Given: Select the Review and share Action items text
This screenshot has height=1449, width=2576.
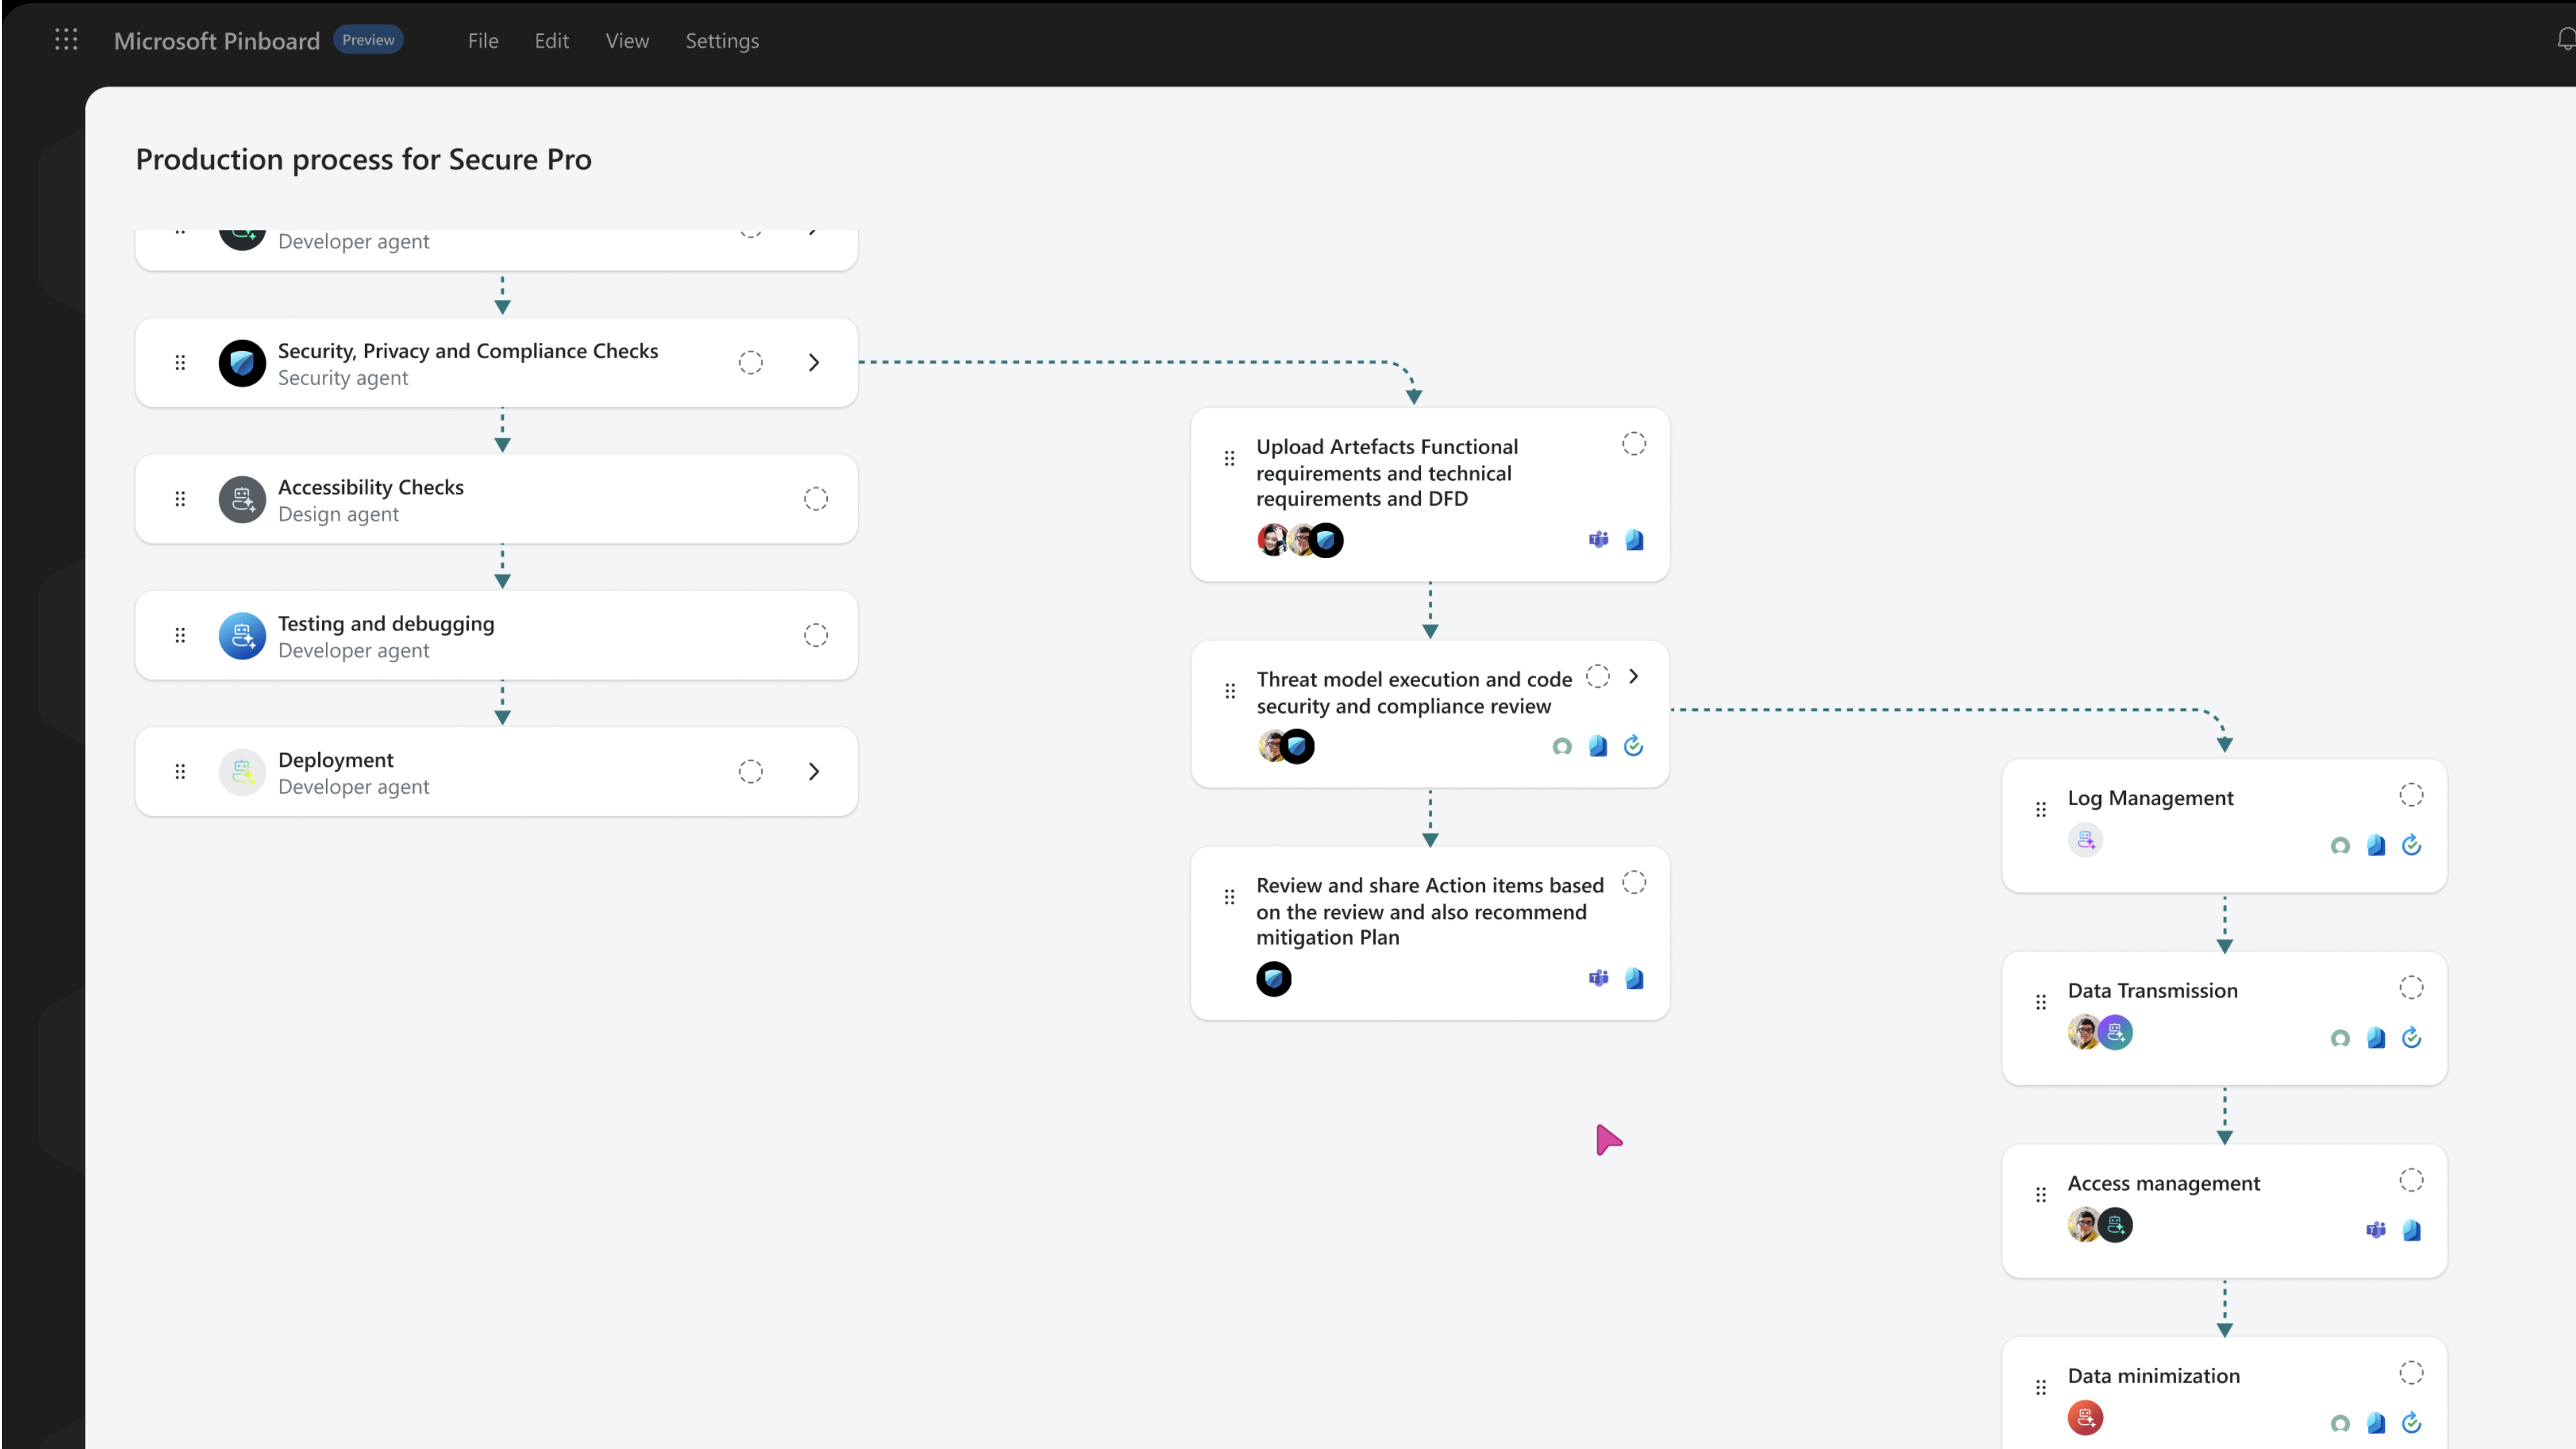Looking at the screenshot, I should click(1430, 911).
